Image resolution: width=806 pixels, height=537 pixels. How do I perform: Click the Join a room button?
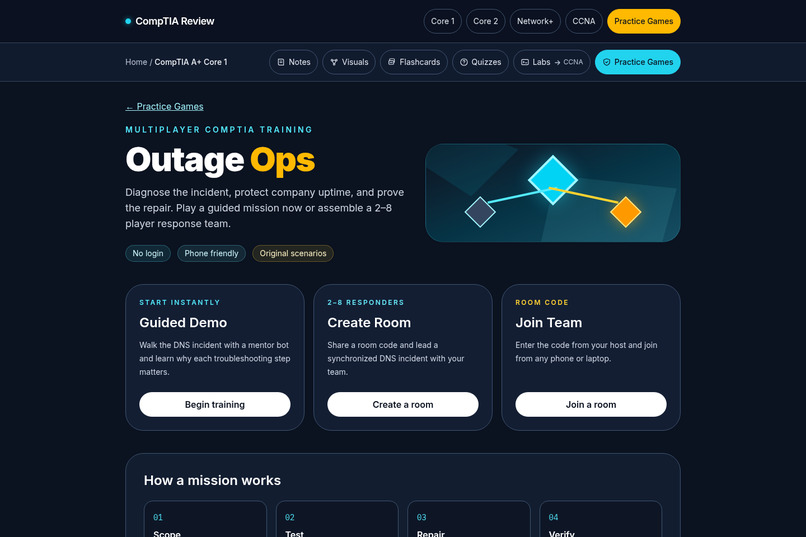591,404
